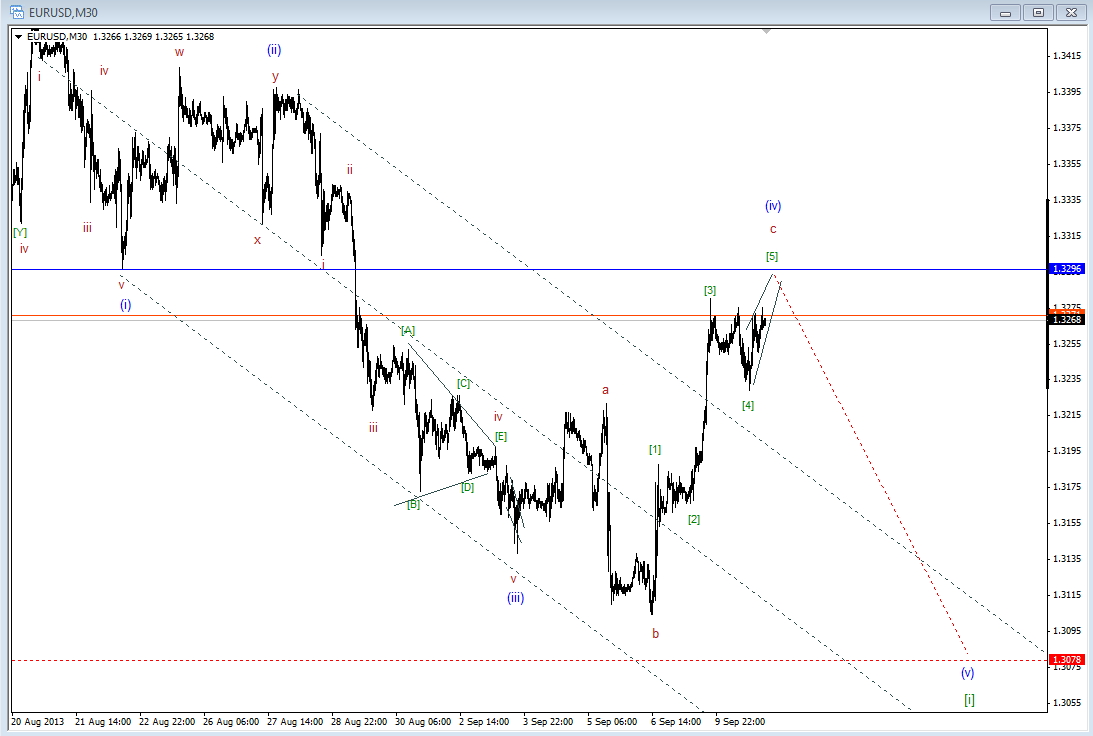The width and height of the screenshot is (1093, 736).
Task: Click the green '[B]' triangle label
Action: point(414,504)
